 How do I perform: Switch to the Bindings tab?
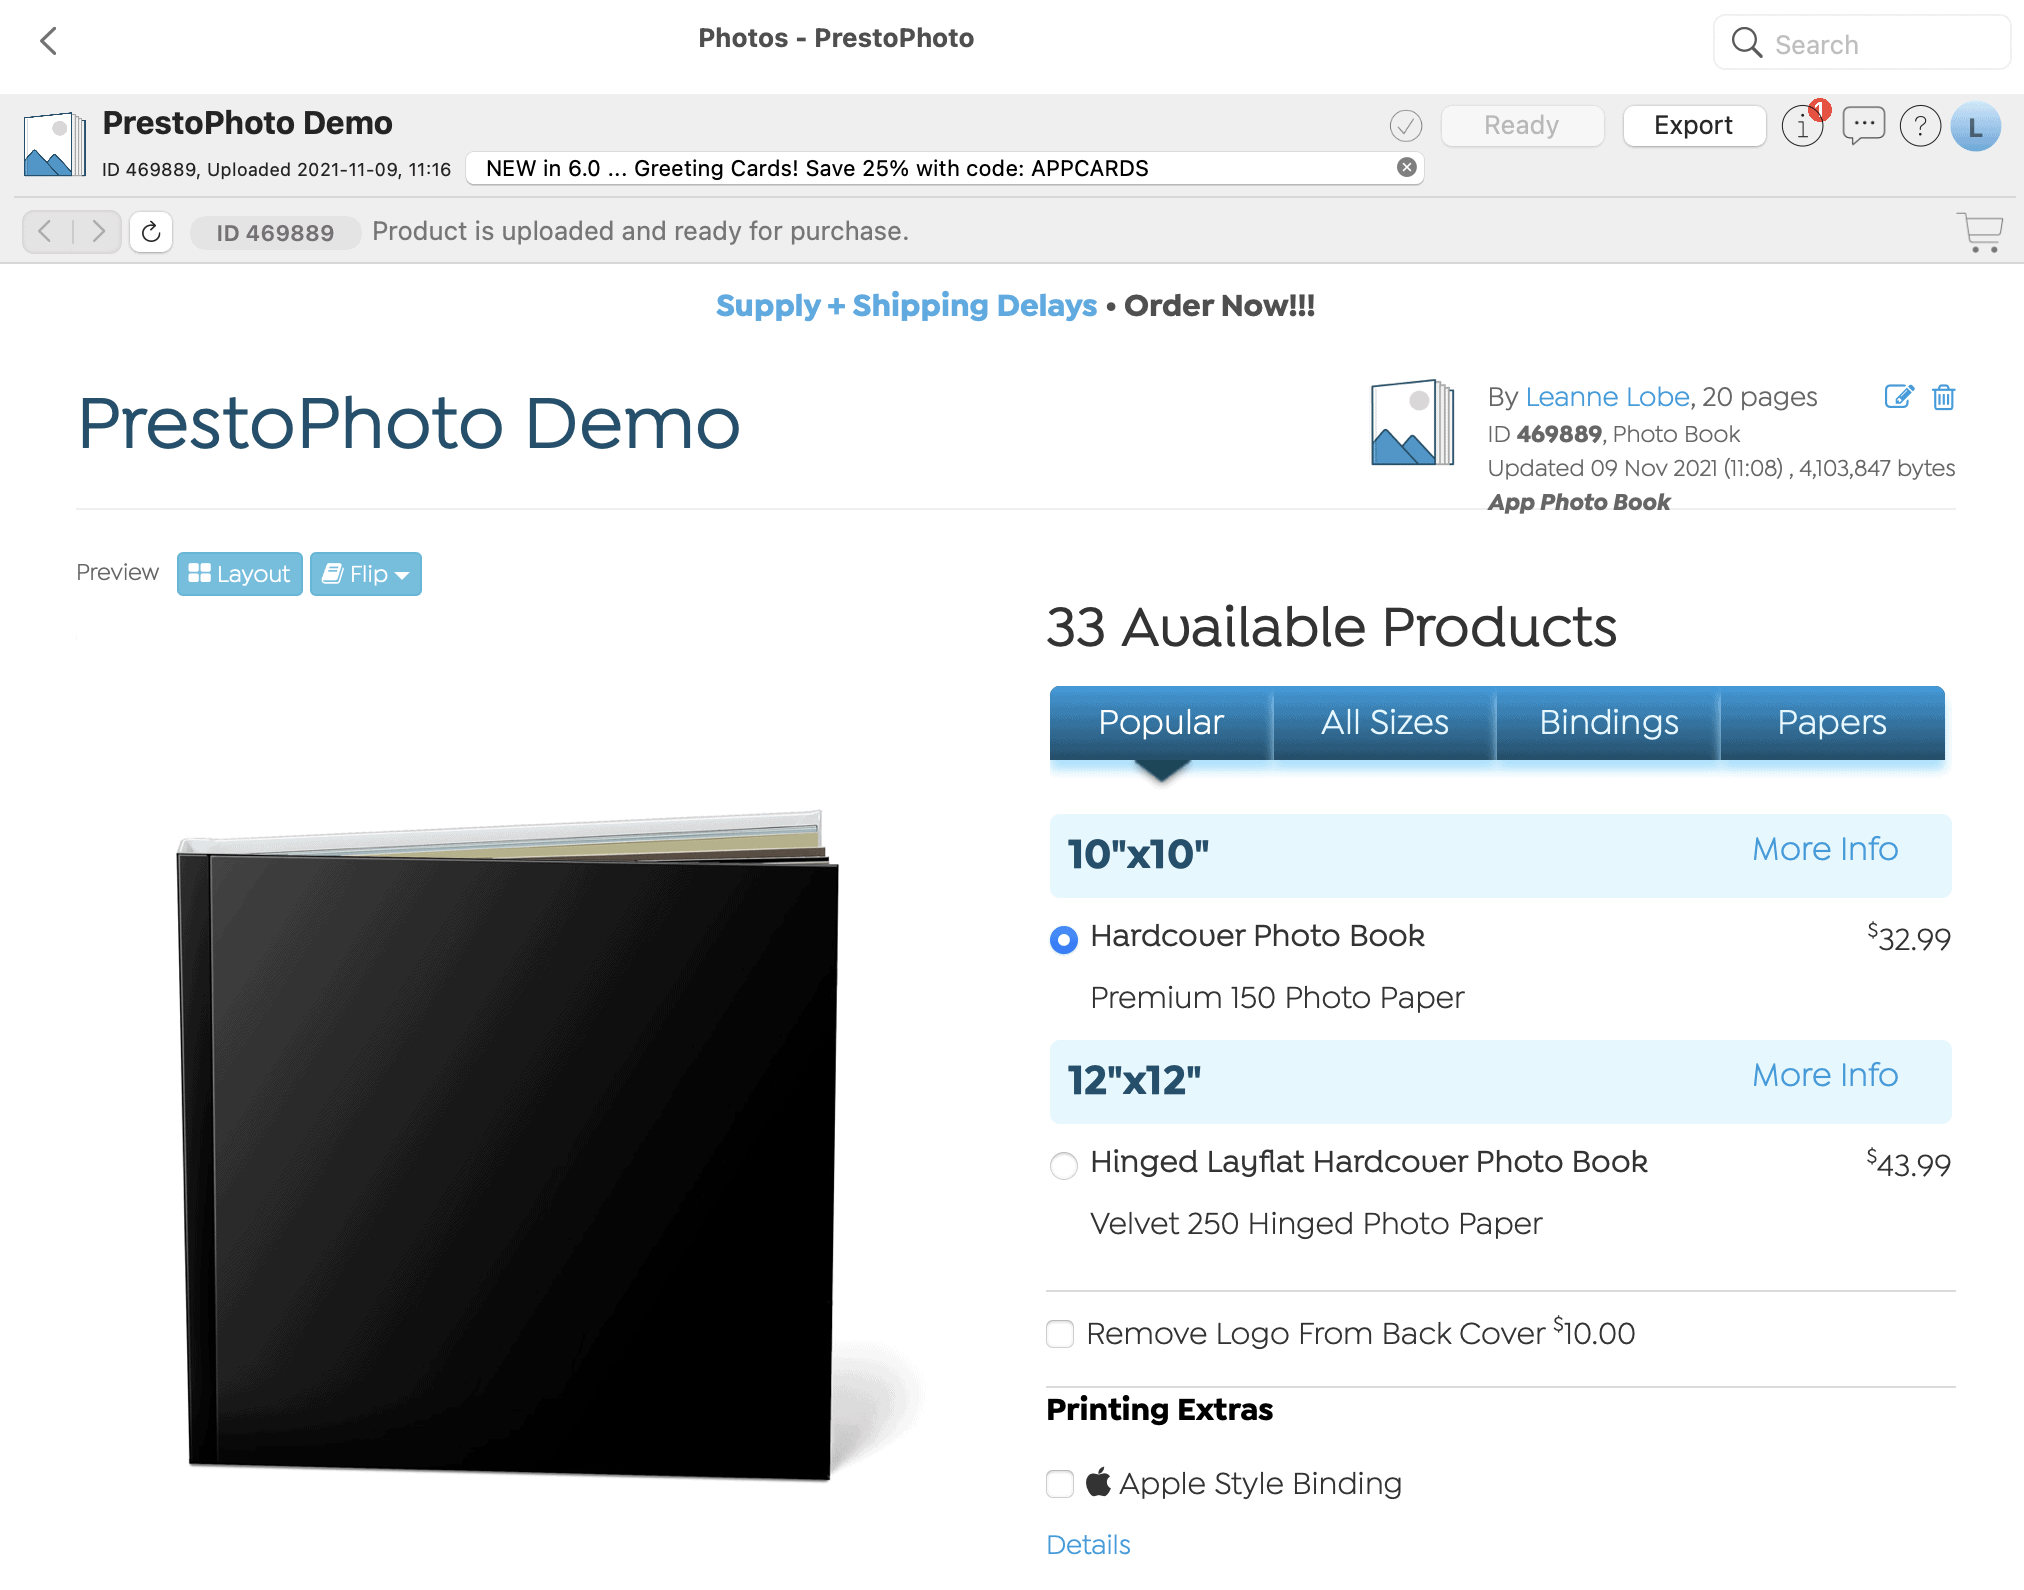1607,723
